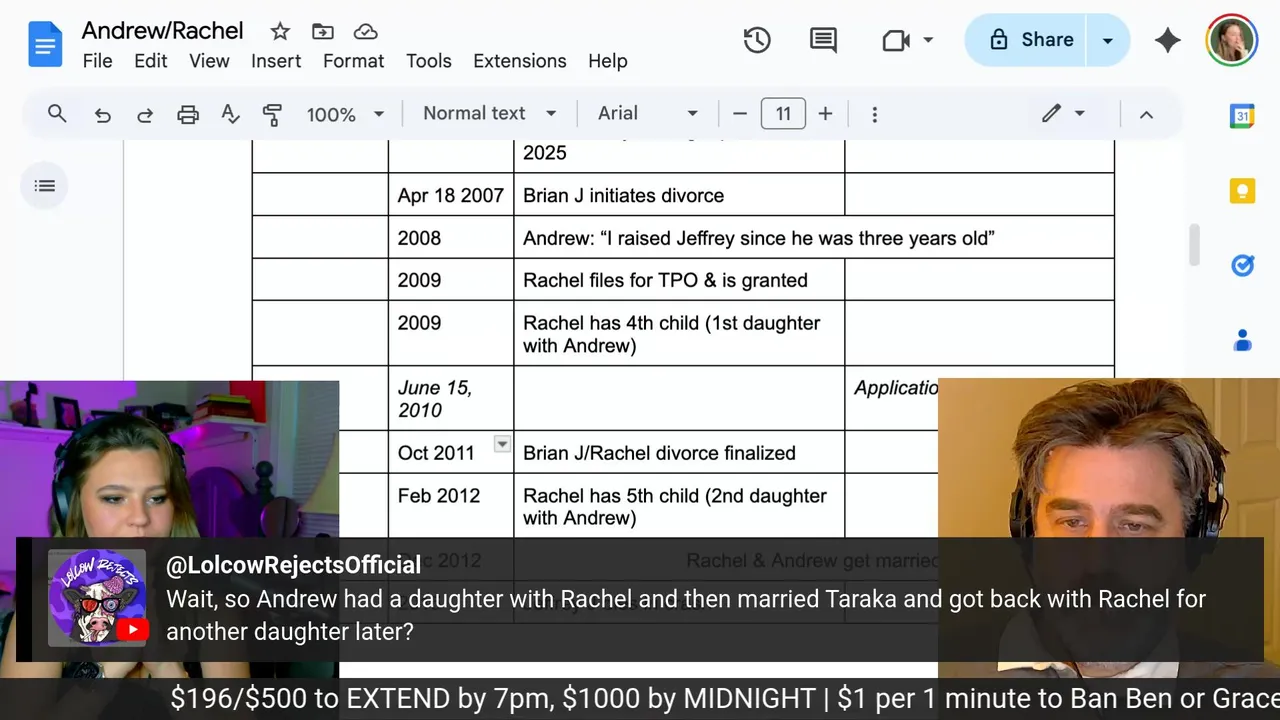
Task: Open the comments history icon
Action: pyautogui.click(x=823, y=40)
